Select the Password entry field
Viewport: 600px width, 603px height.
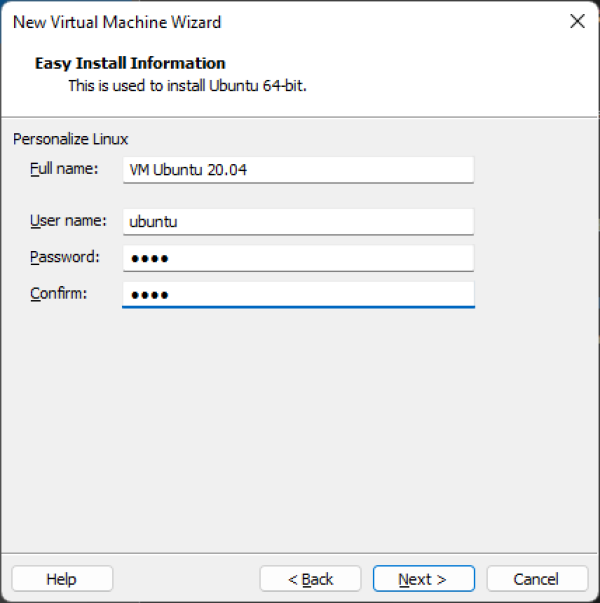tap(297, 258)
